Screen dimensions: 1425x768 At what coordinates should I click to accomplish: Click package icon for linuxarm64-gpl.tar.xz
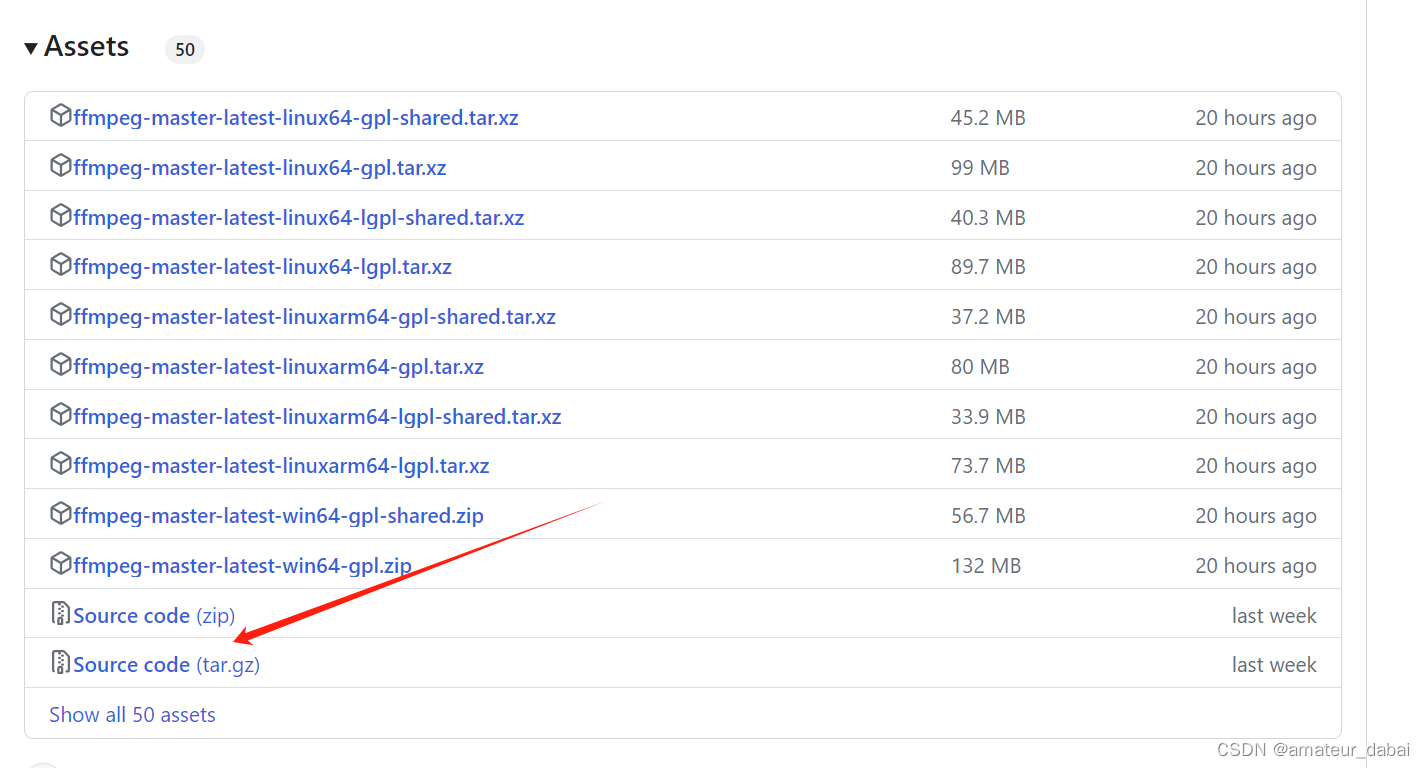(61, 365)
